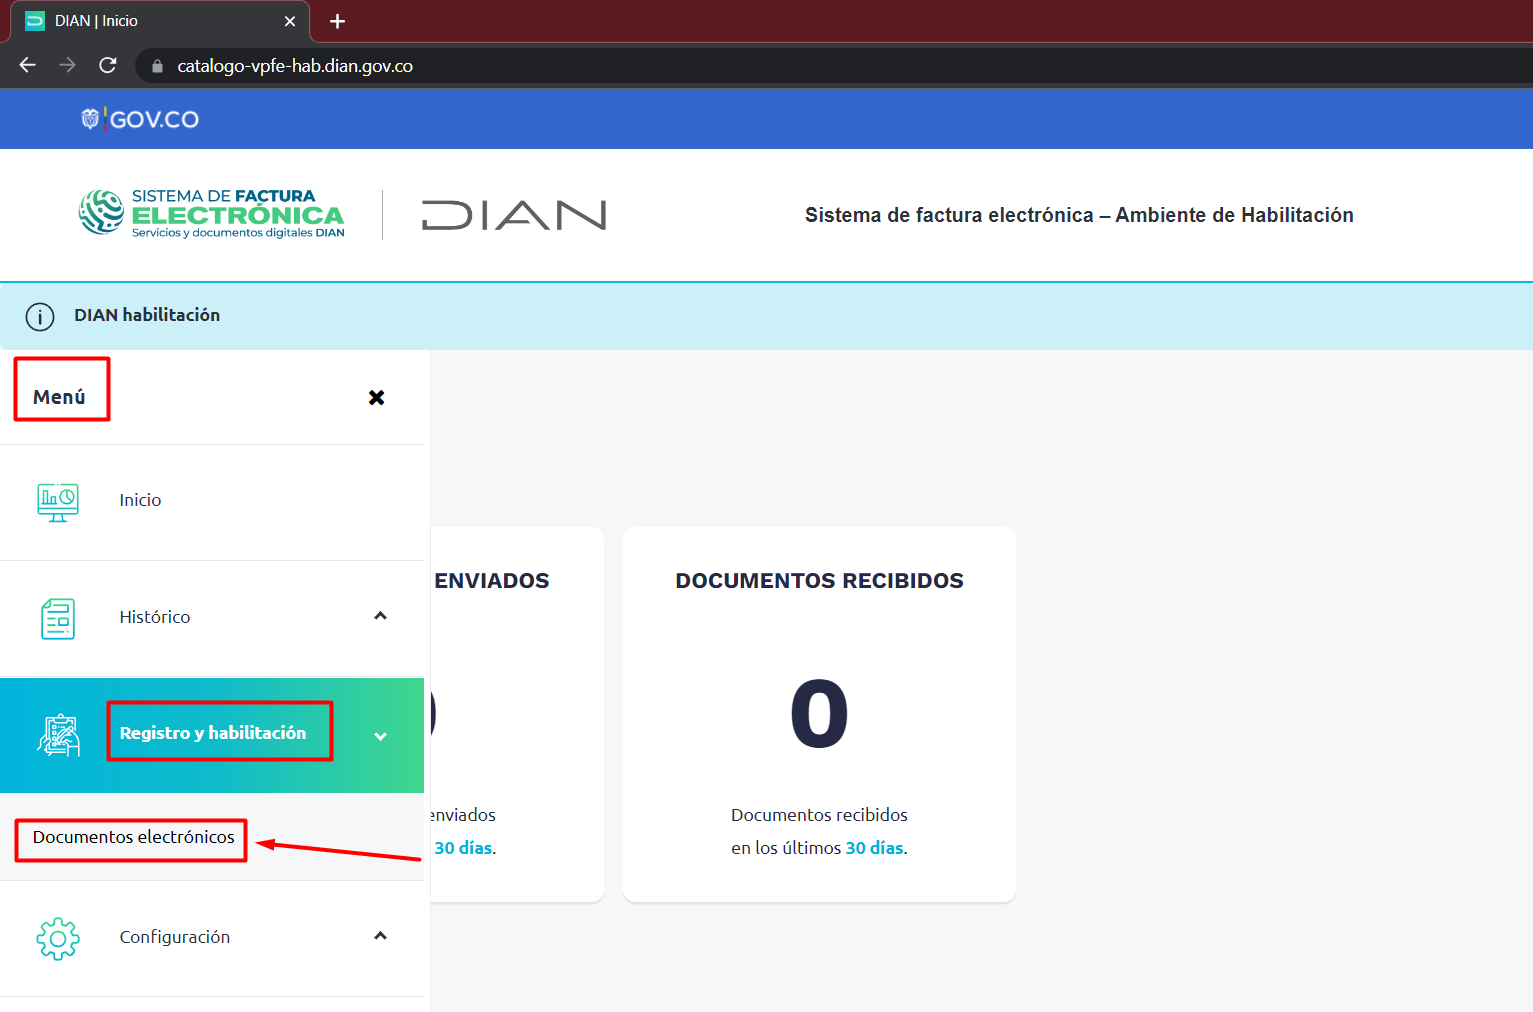
Task: Open a new browser tab
Action: pos(338,21)
